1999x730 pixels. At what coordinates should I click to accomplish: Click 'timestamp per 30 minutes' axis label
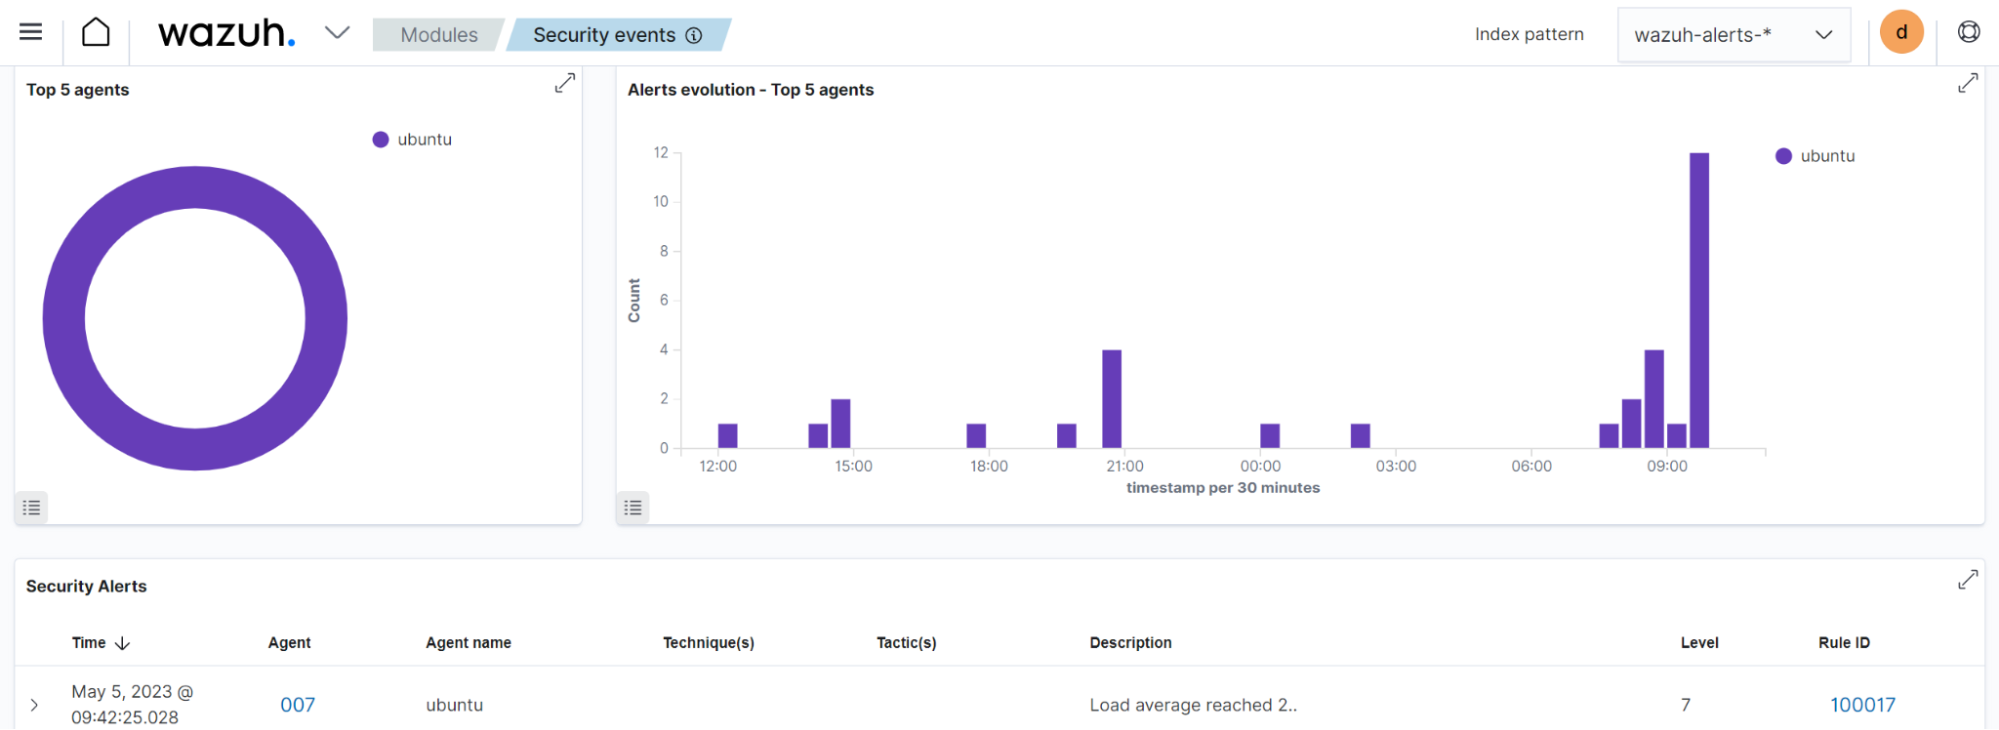pos(1223,488)
